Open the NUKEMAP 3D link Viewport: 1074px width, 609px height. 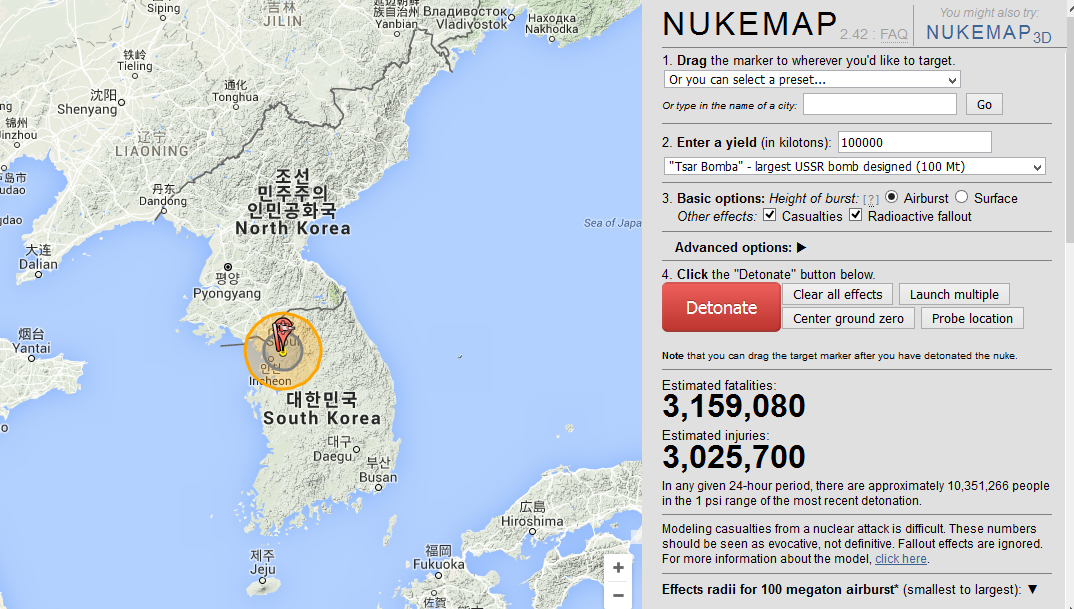point(988,33)
